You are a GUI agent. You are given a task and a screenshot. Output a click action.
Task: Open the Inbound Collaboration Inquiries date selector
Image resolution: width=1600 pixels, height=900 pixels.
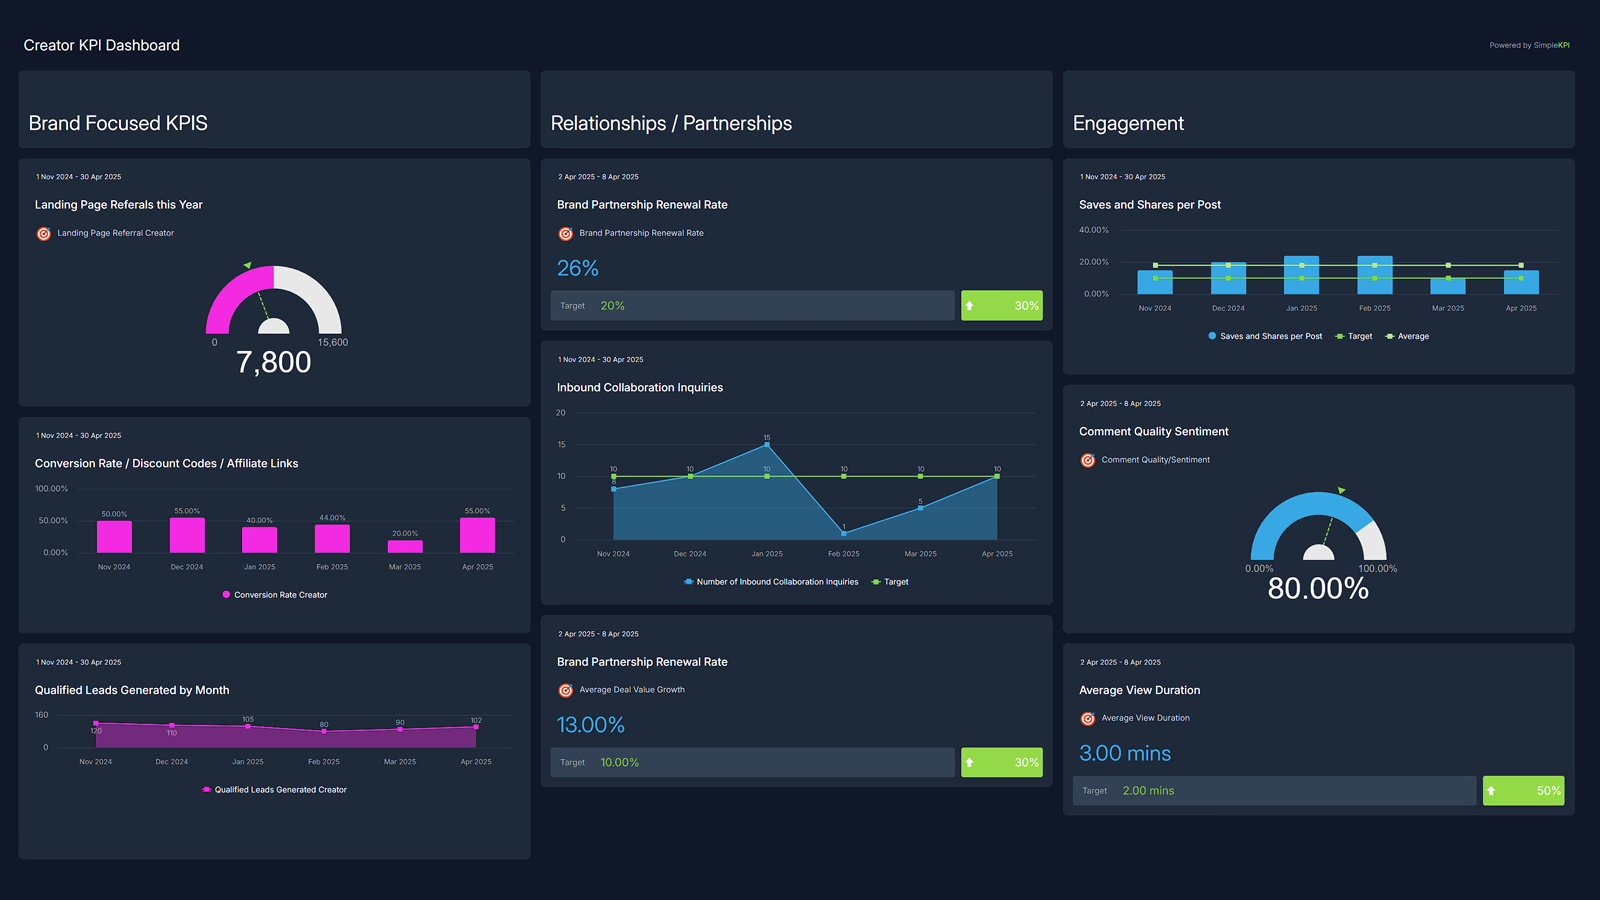tap(598, 359)
